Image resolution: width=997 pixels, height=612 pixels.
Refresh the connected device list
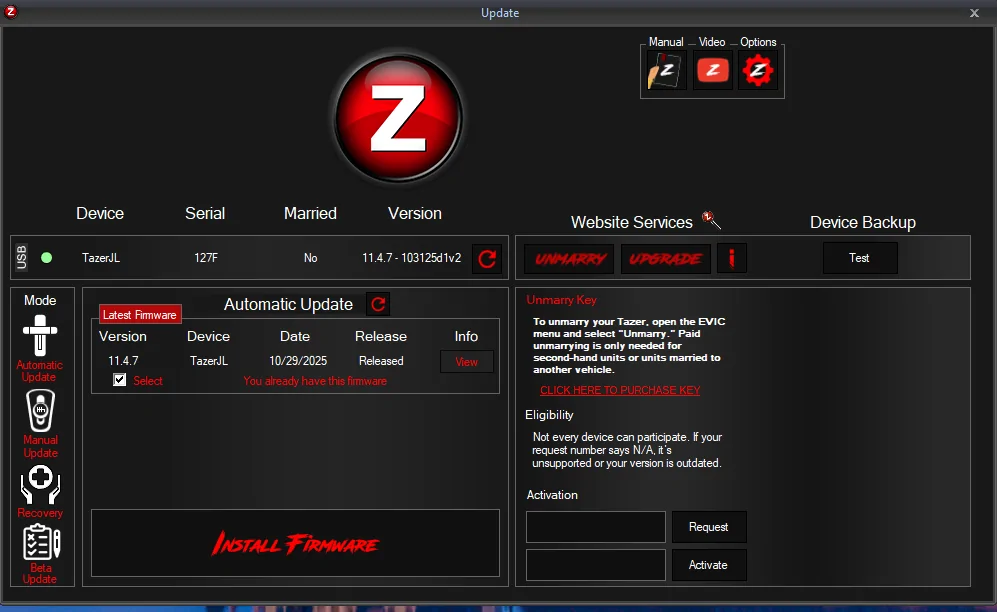click(x=487, y=258)
